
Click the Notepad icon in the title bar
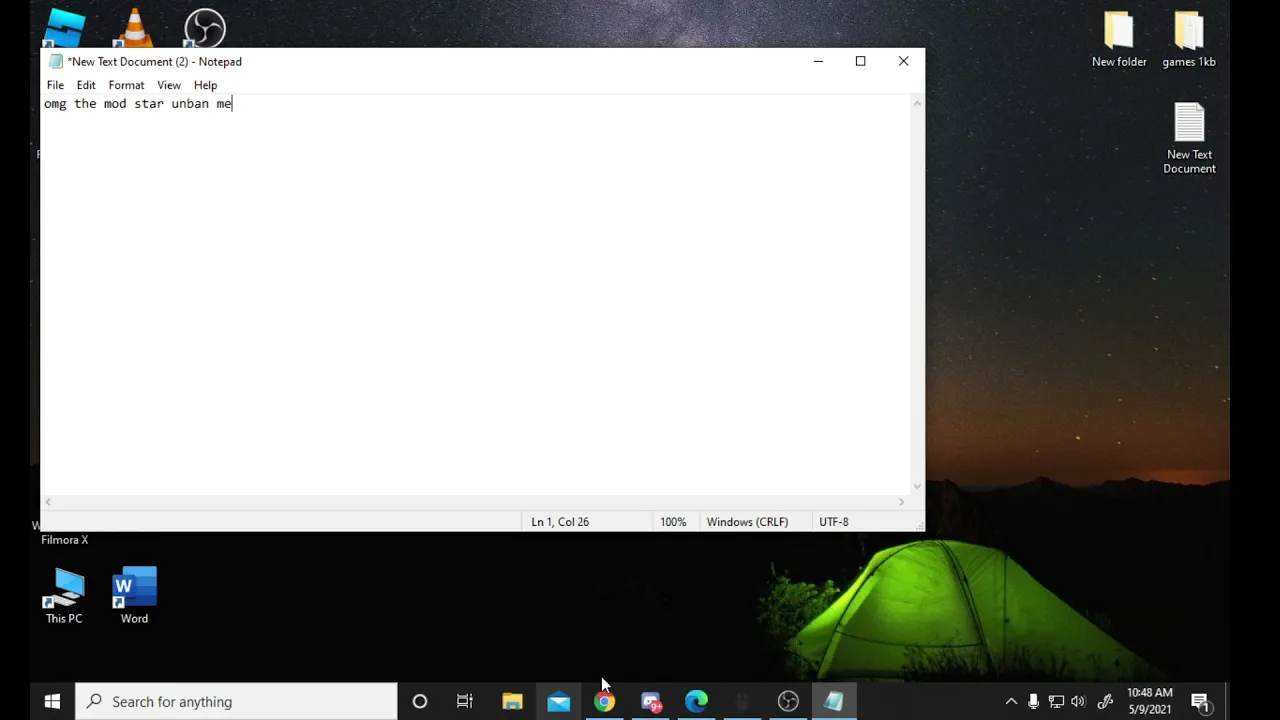coord(56,61)
